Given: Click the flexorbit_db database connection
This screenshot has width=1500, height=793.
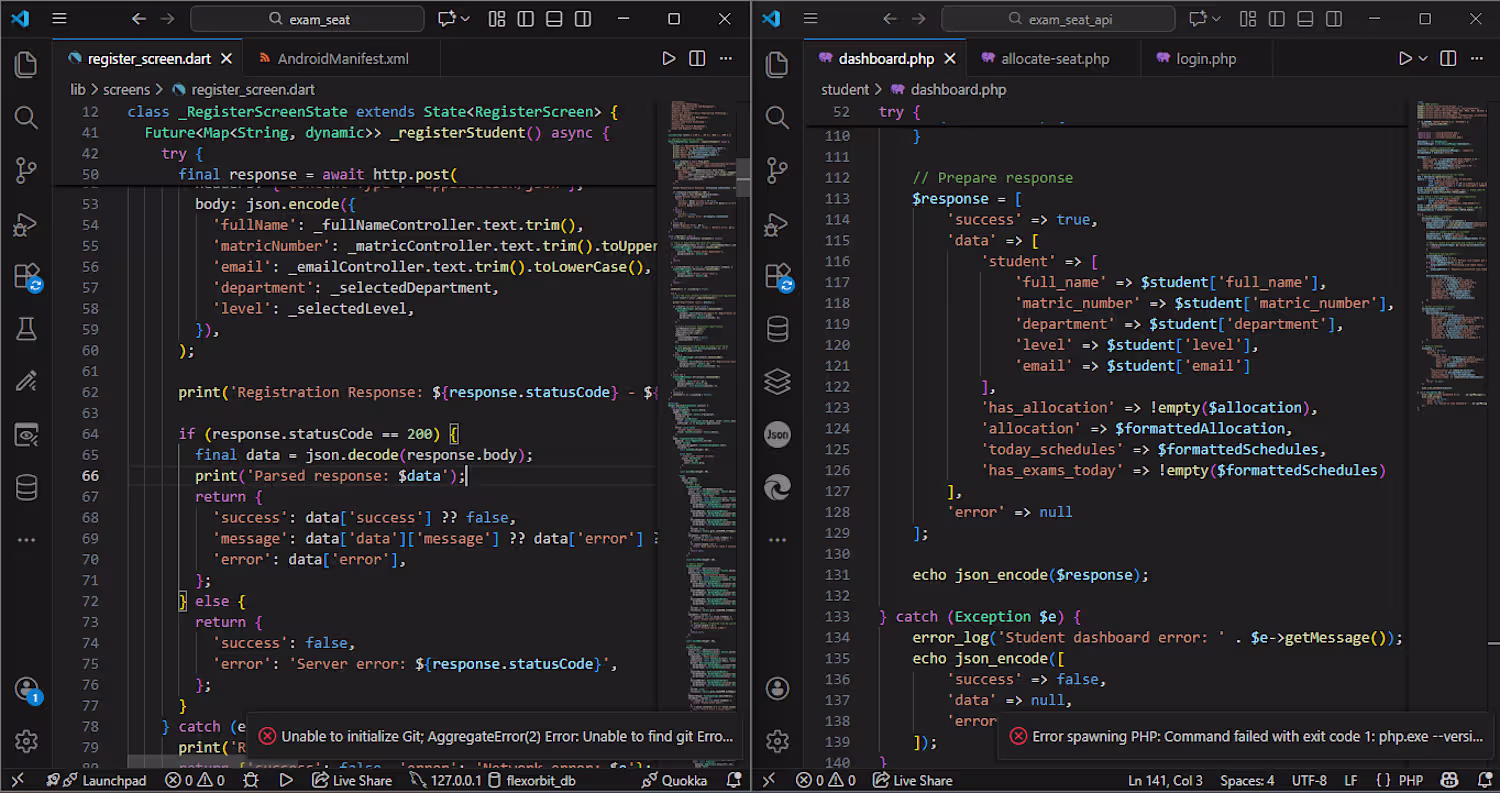Looking at the screenshot, I should click(540, 780).
